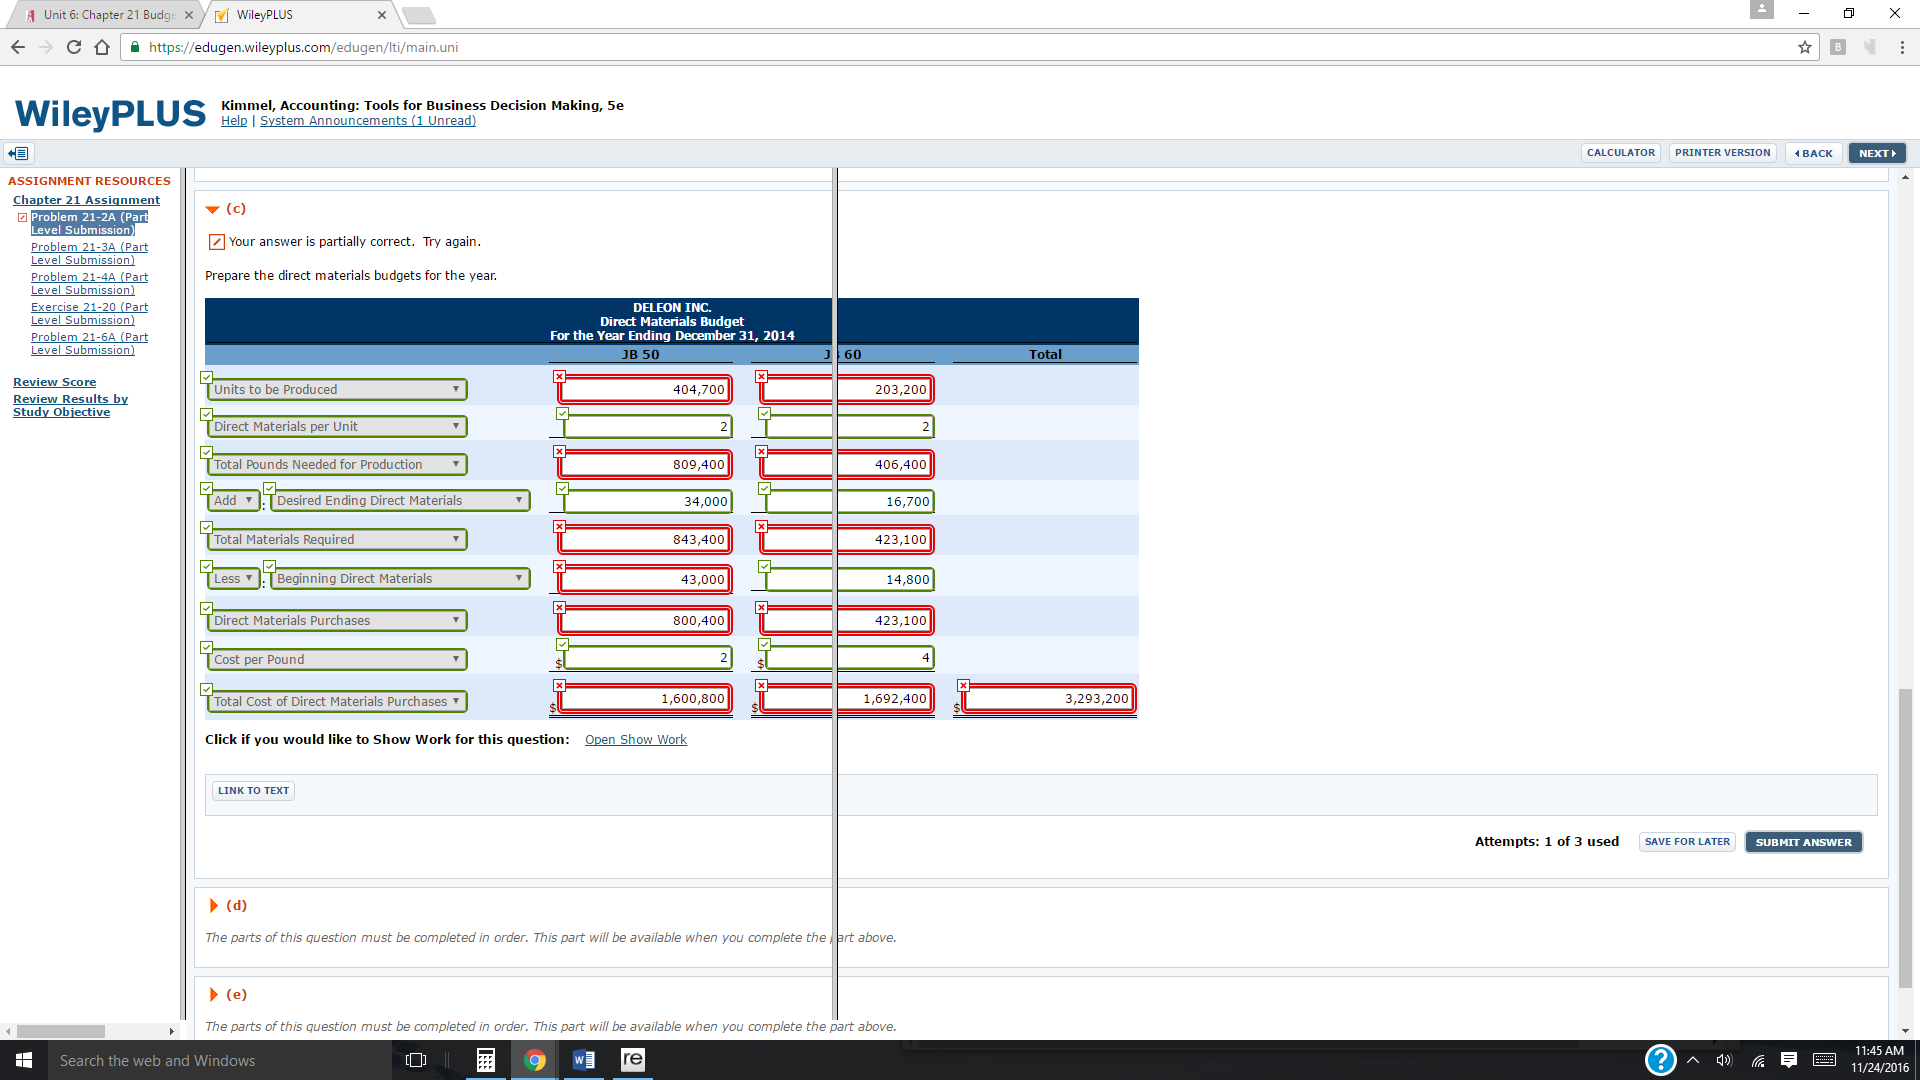Click the CALCULATOR button

pyautogui.click(x=1620, y=153)
